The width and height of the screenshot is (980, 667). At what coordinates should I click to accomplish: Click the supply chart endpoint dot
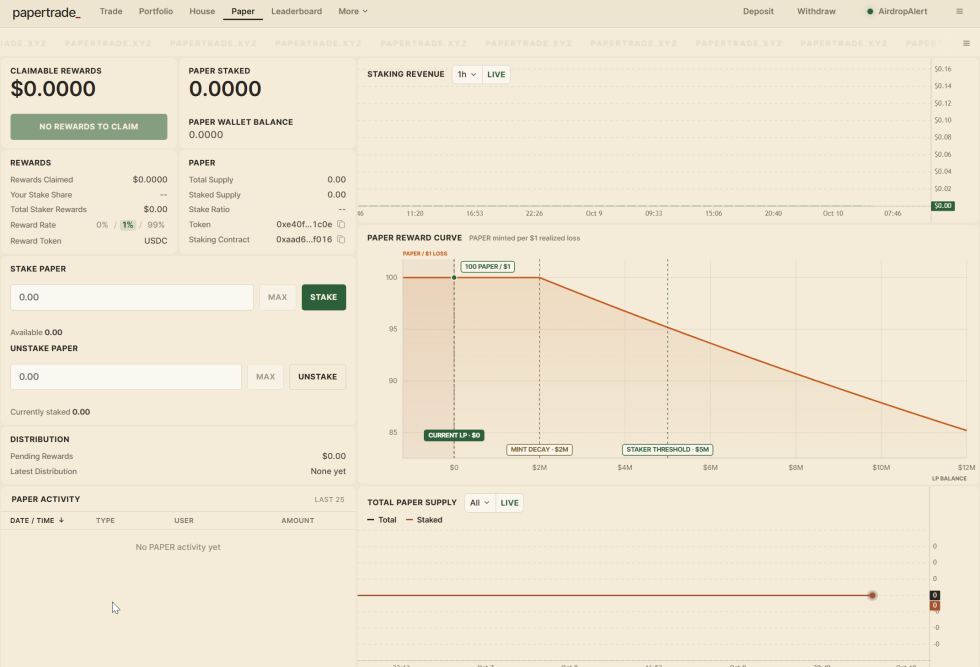coord(872,595)
